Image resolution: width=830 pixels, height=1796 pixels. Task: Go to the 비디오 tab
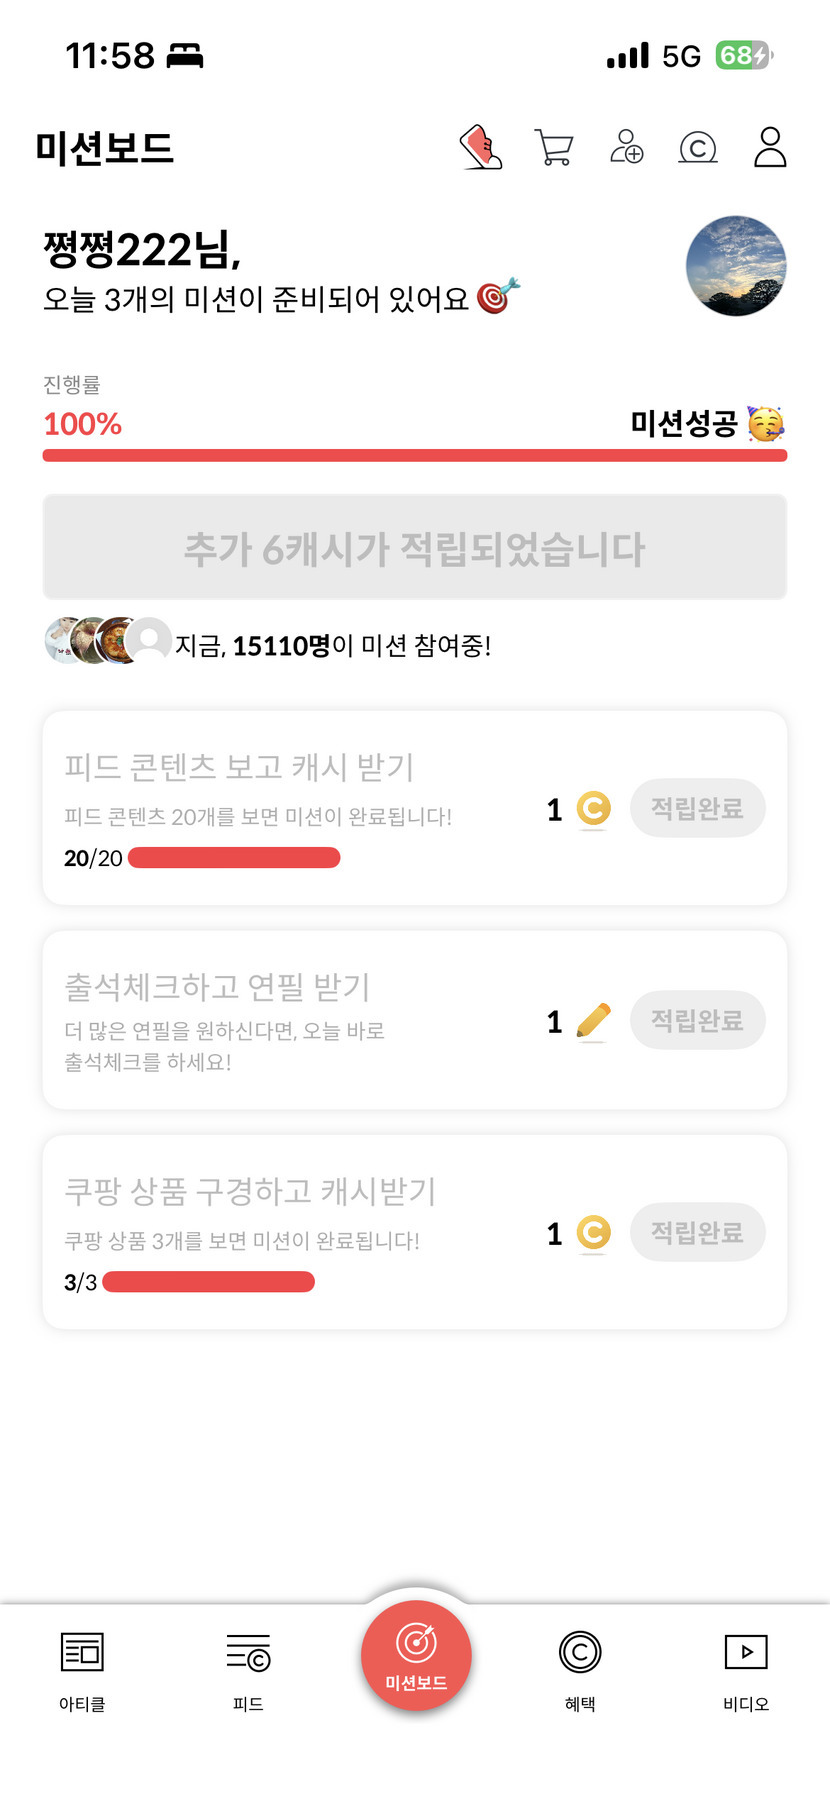tap(746, 1668)
